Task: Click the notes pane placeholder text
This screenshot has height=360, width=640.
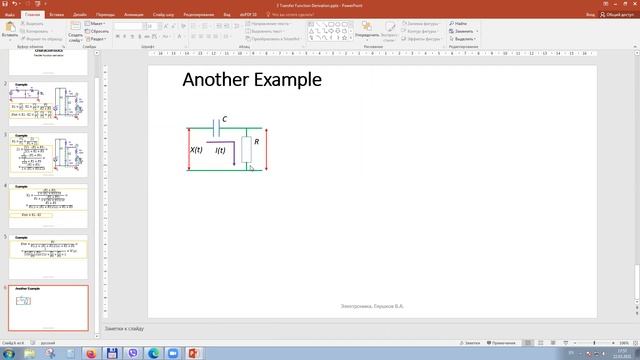Action: (124, 328)
